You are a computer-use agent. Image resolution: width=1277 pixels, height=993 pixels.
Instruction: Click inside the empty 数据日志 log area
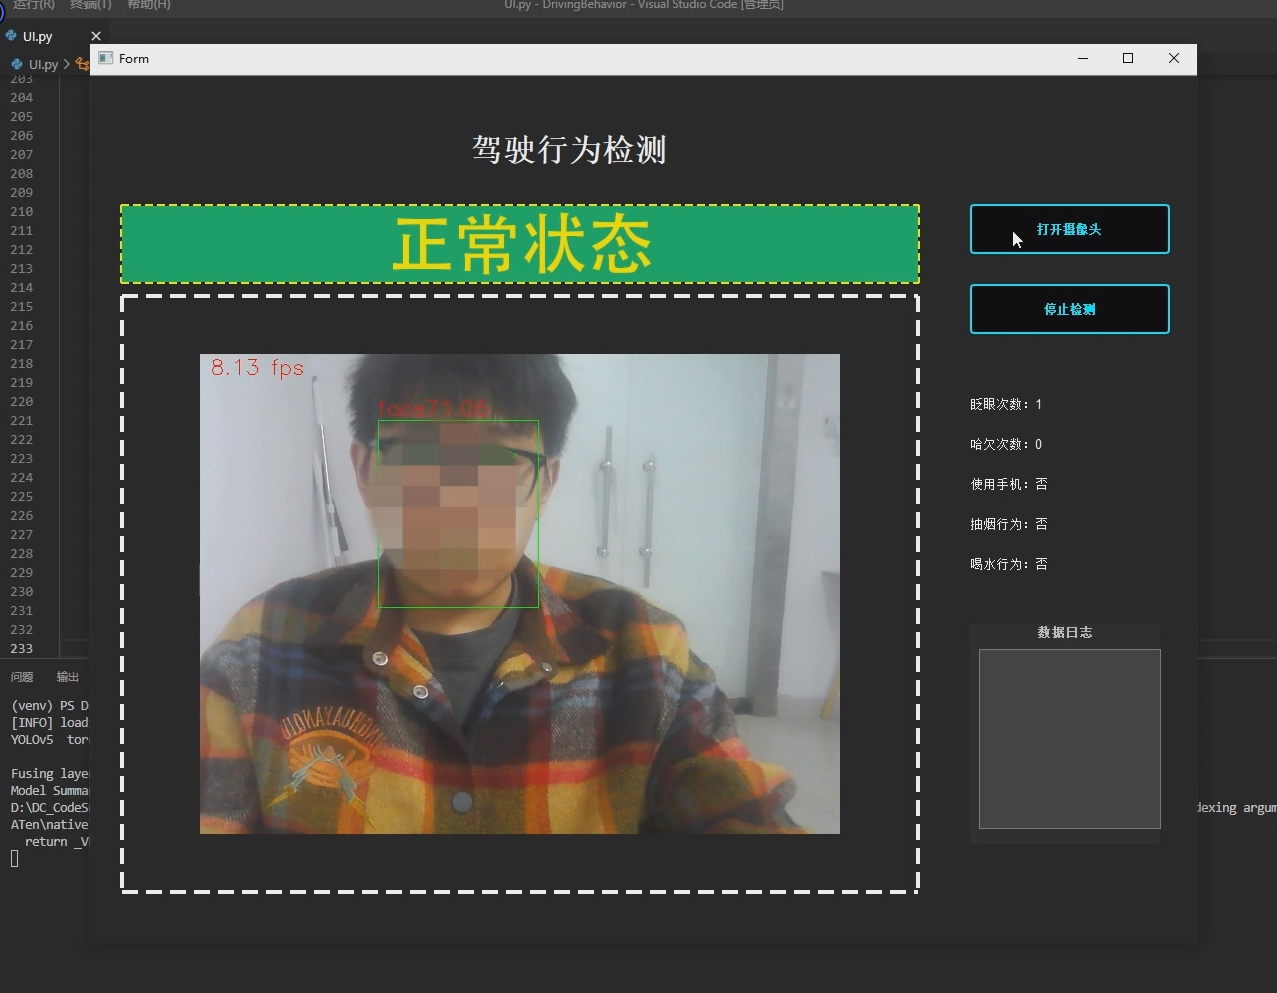pos(1069,740)
